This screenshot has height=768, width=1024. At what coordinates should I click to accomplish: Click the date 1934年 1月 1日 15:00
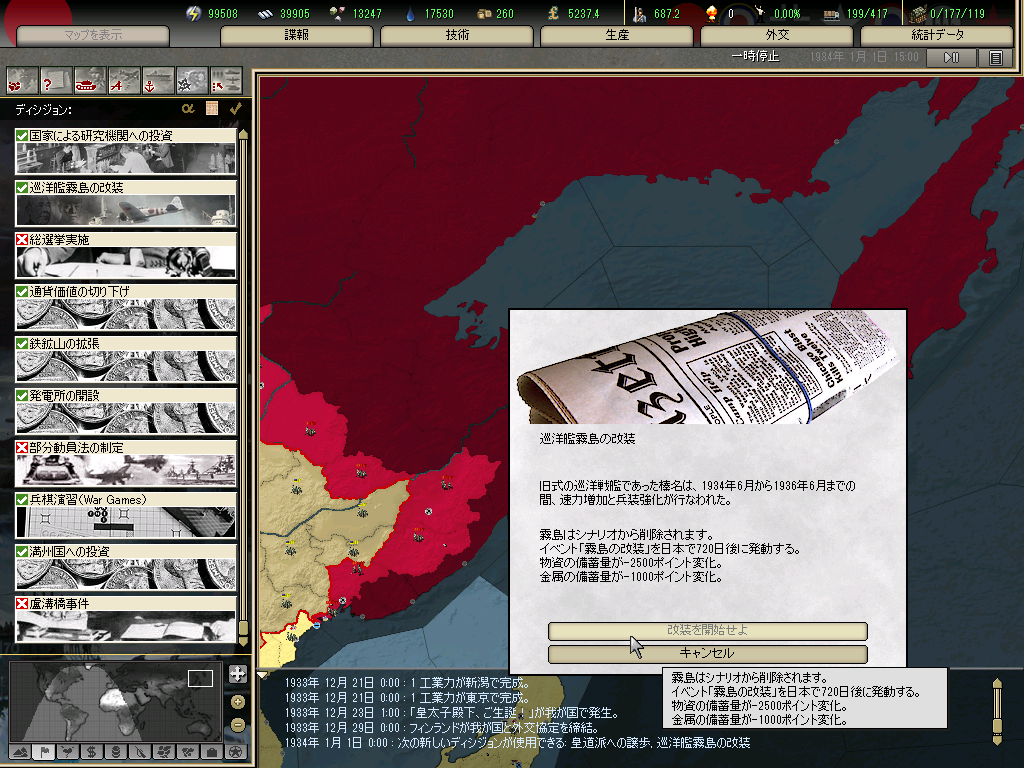(864, 57)
